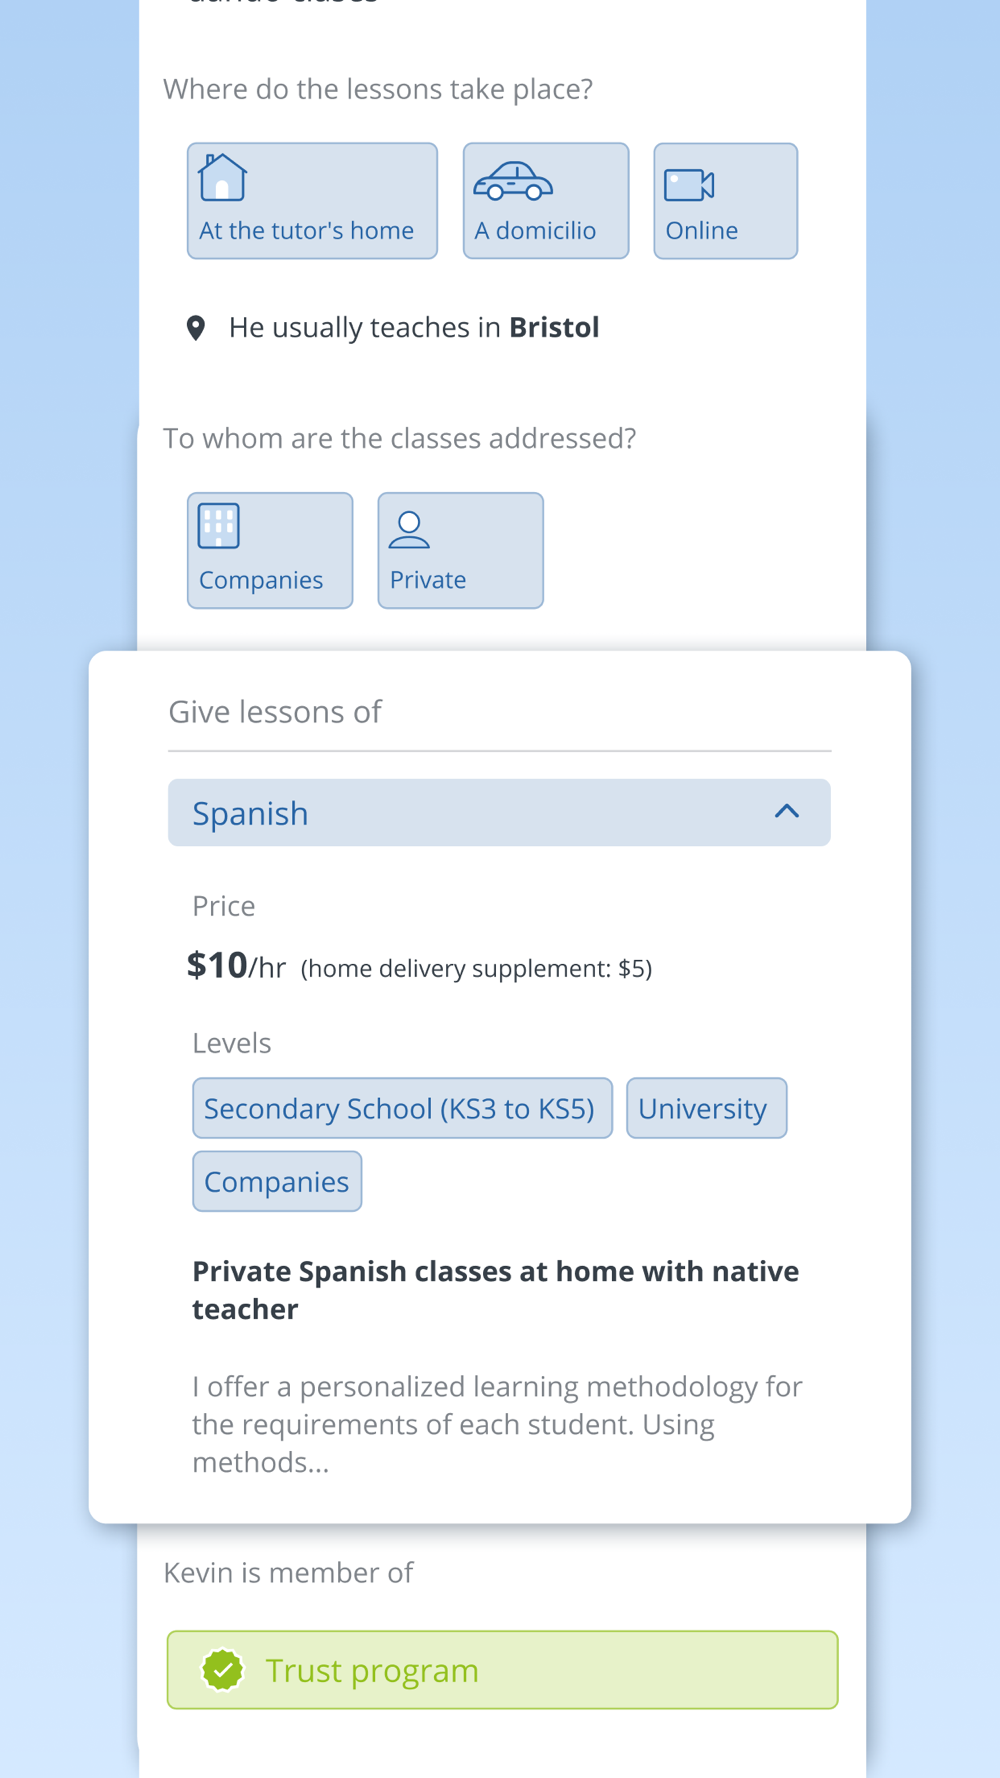Click the $10/hr price text

236,966
